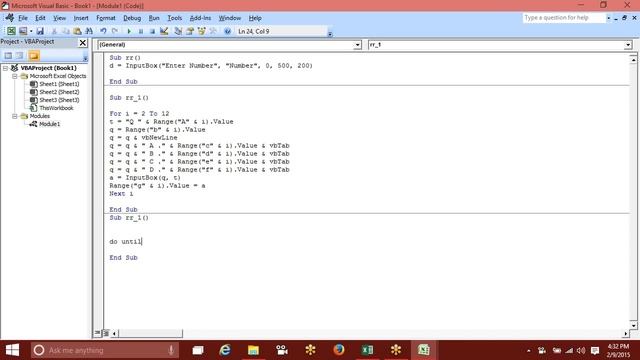Viewport: 640px width, 360px height.
Task: Save the workbook with the disk icon
Action: click(40, 31)
